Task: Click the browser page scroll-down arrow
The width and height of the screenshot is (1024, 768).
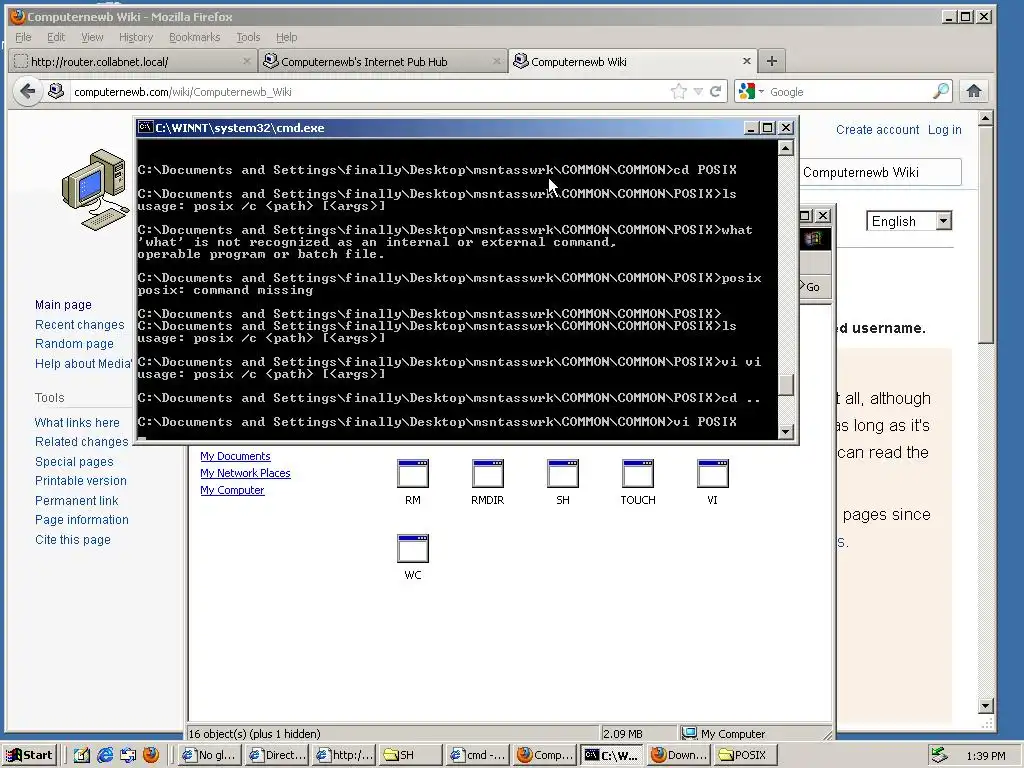Action: [x=986, y=706]
